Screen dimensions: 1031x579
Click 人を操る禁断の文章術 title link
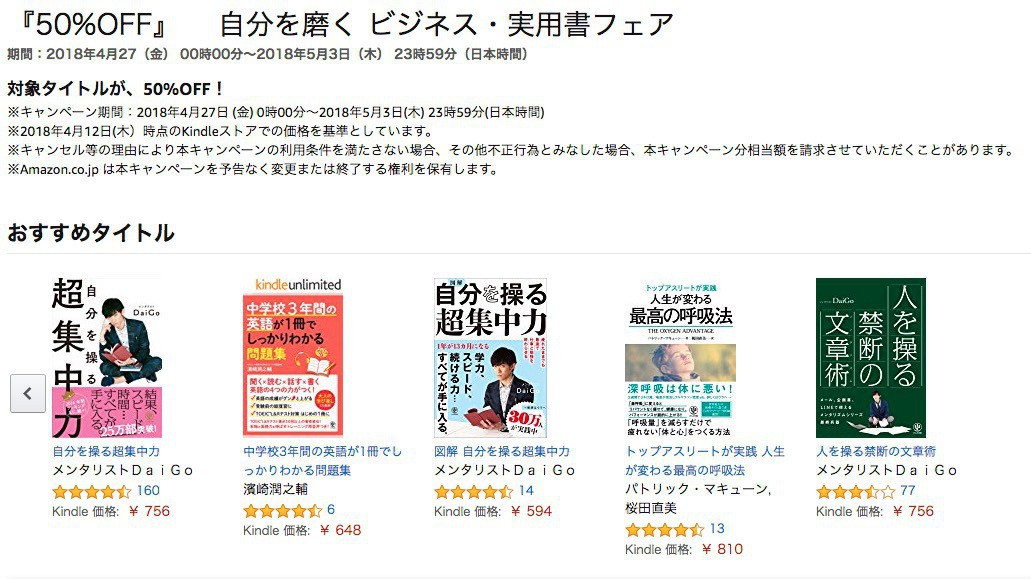[876, 452]
